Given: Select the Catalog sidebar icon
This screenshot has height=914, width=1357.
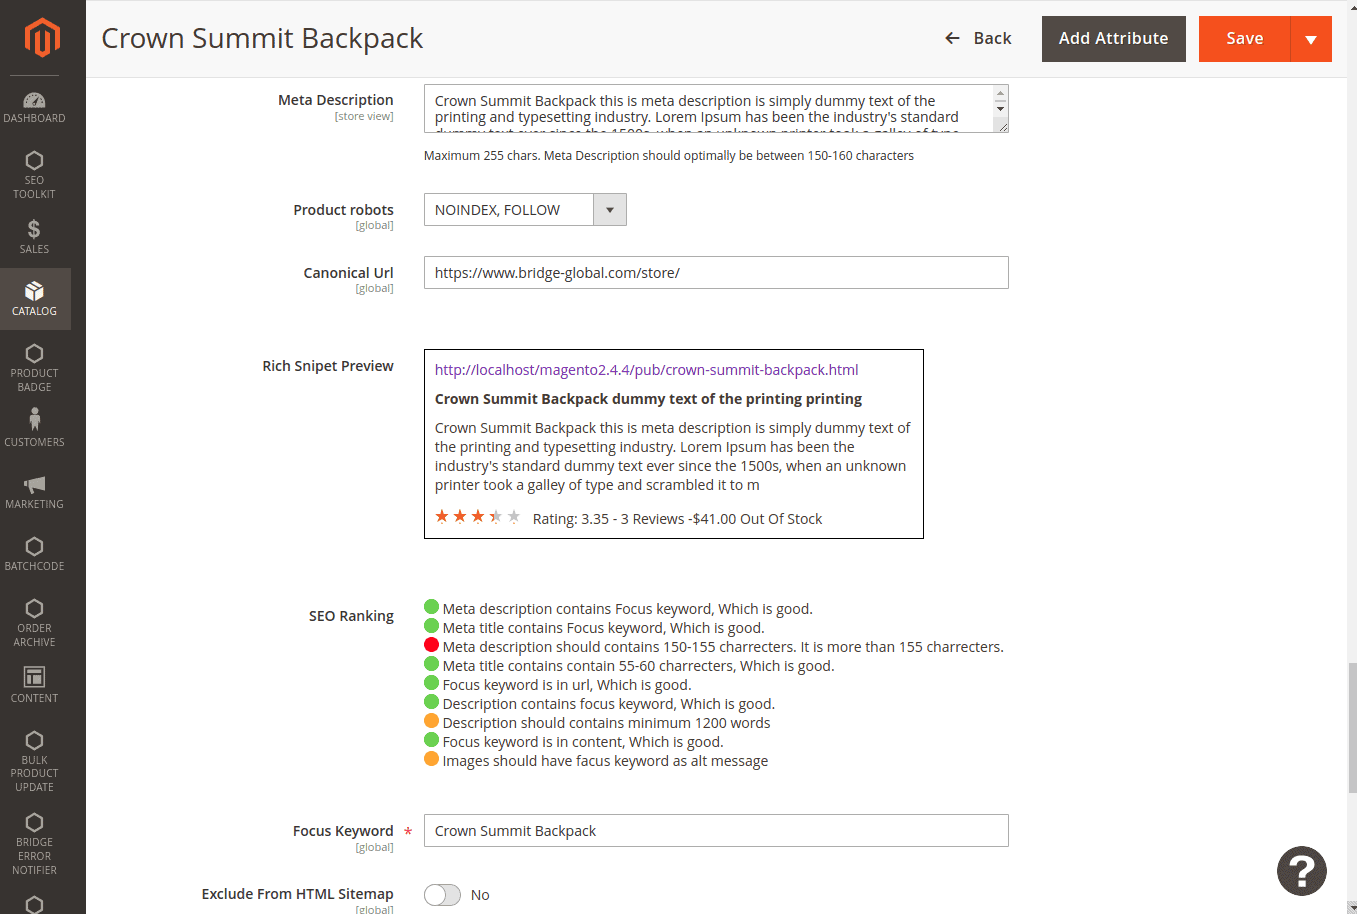Looking at the screenshot, I should point(35,298).
